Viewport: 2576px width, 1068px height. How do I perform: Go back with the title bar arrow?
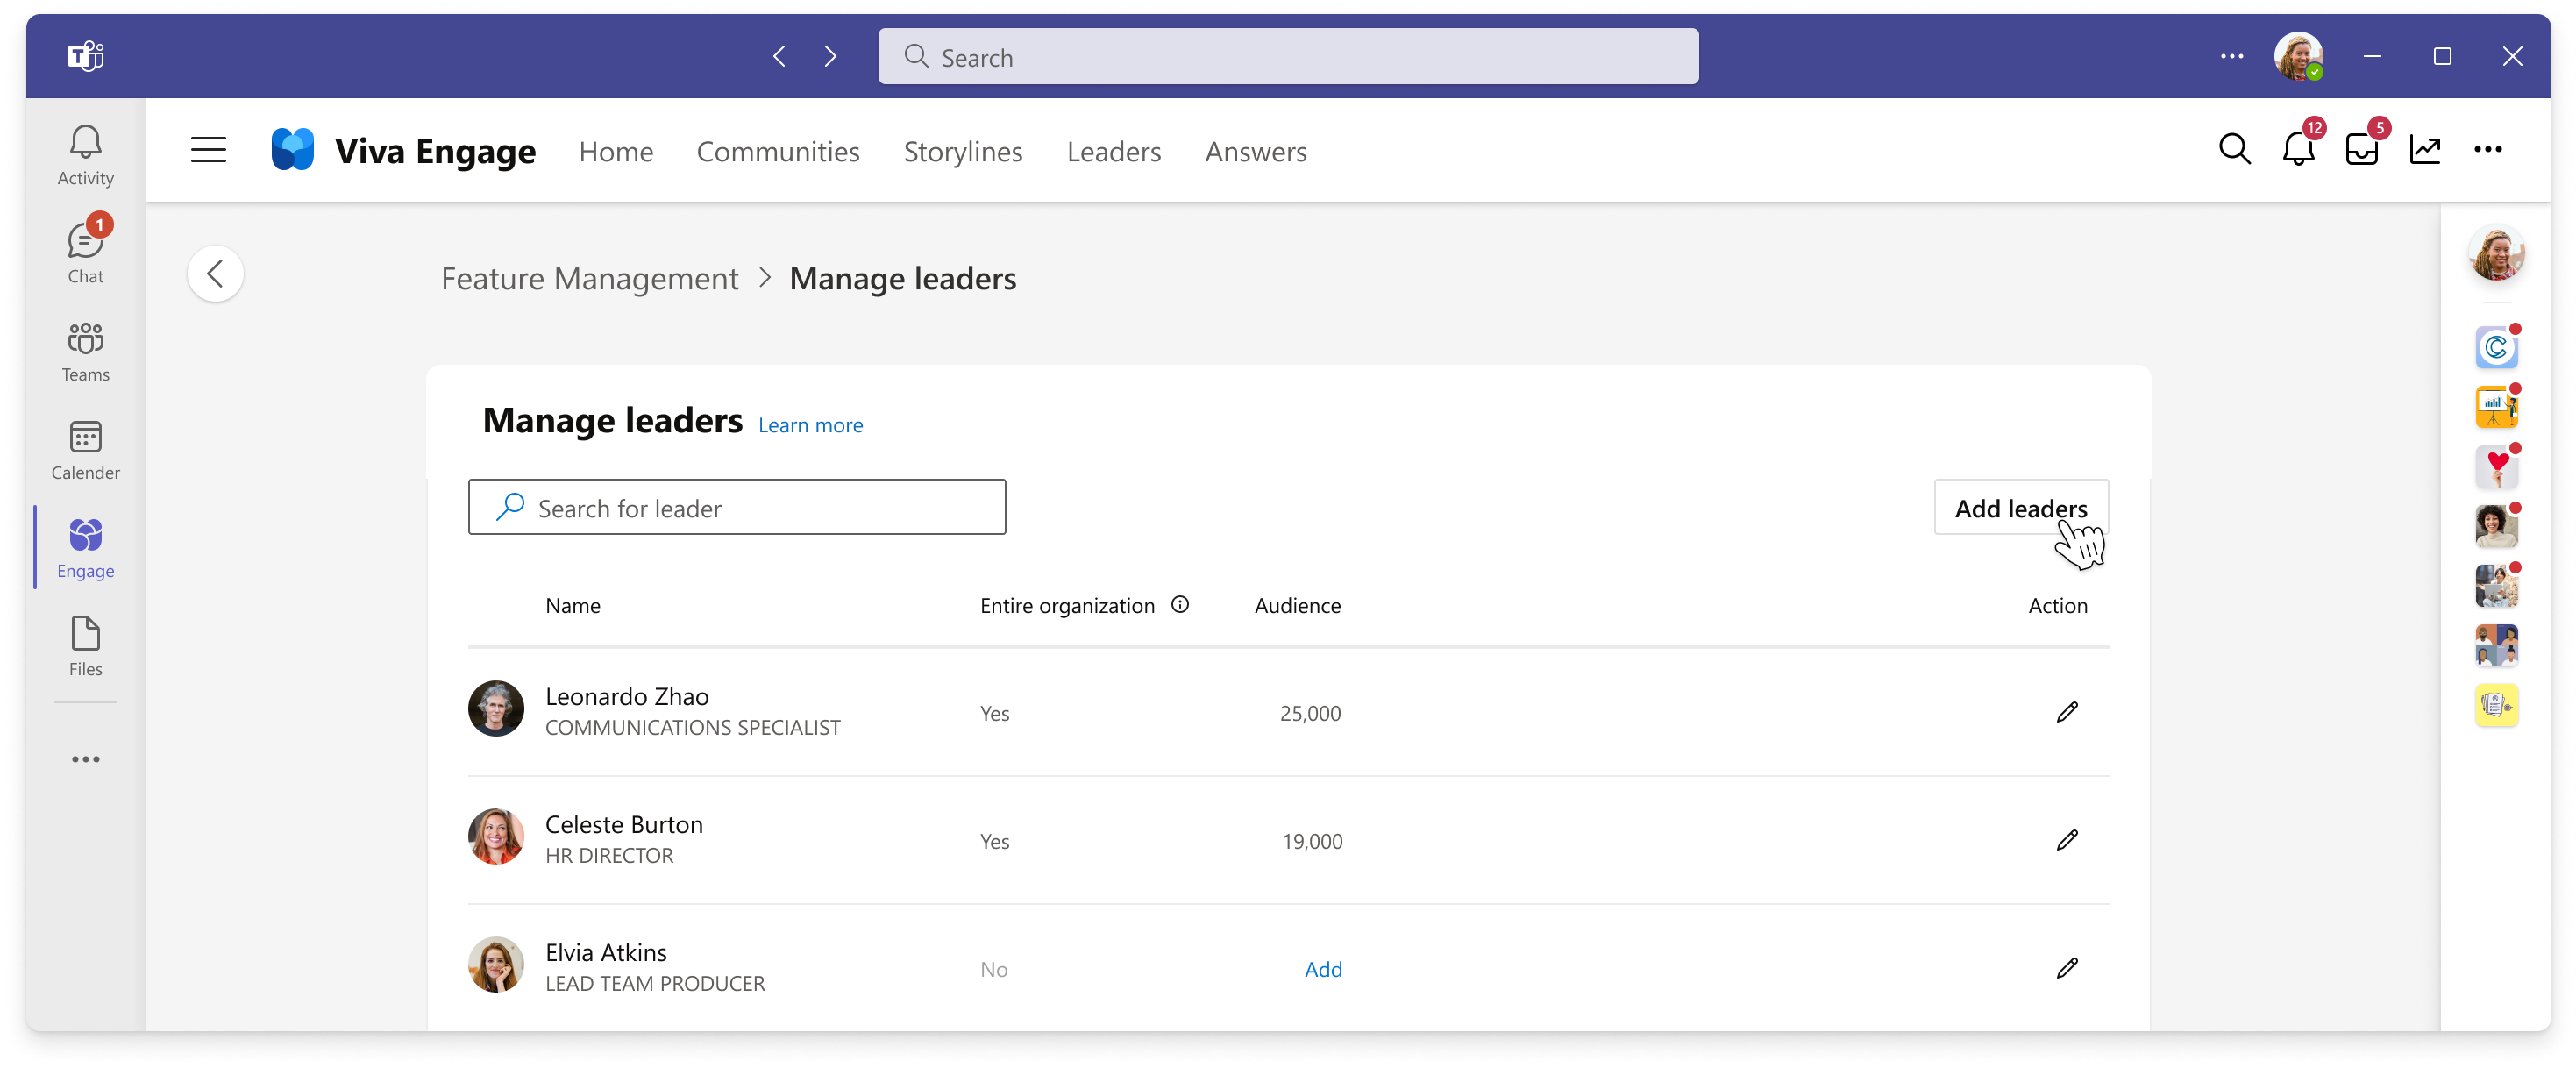click(779, 56)
